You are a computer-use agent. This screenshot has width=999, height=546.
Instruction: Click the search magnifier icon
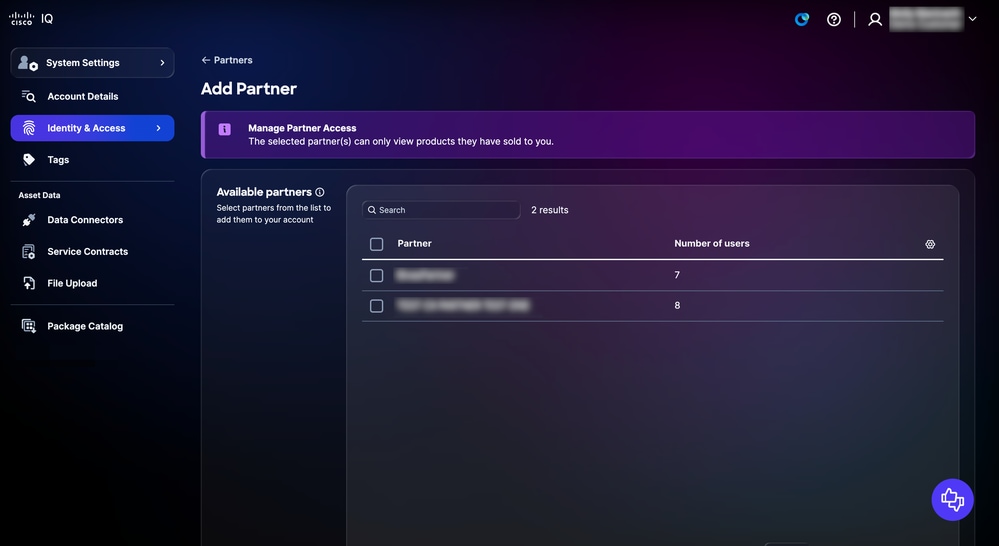(372, 210)
